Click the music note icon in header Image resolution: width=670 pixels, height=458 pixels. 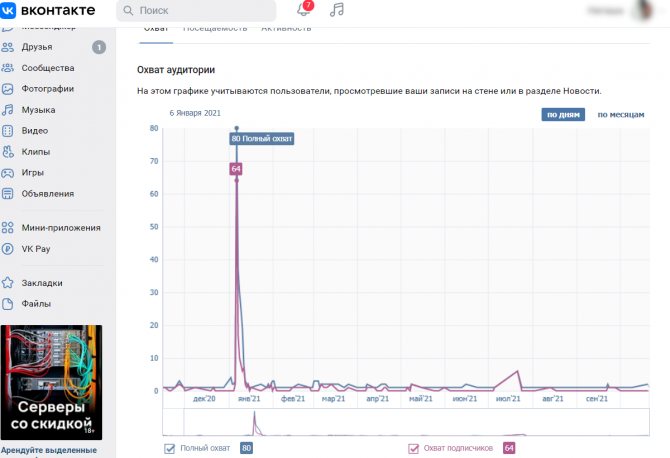[337, 9]
